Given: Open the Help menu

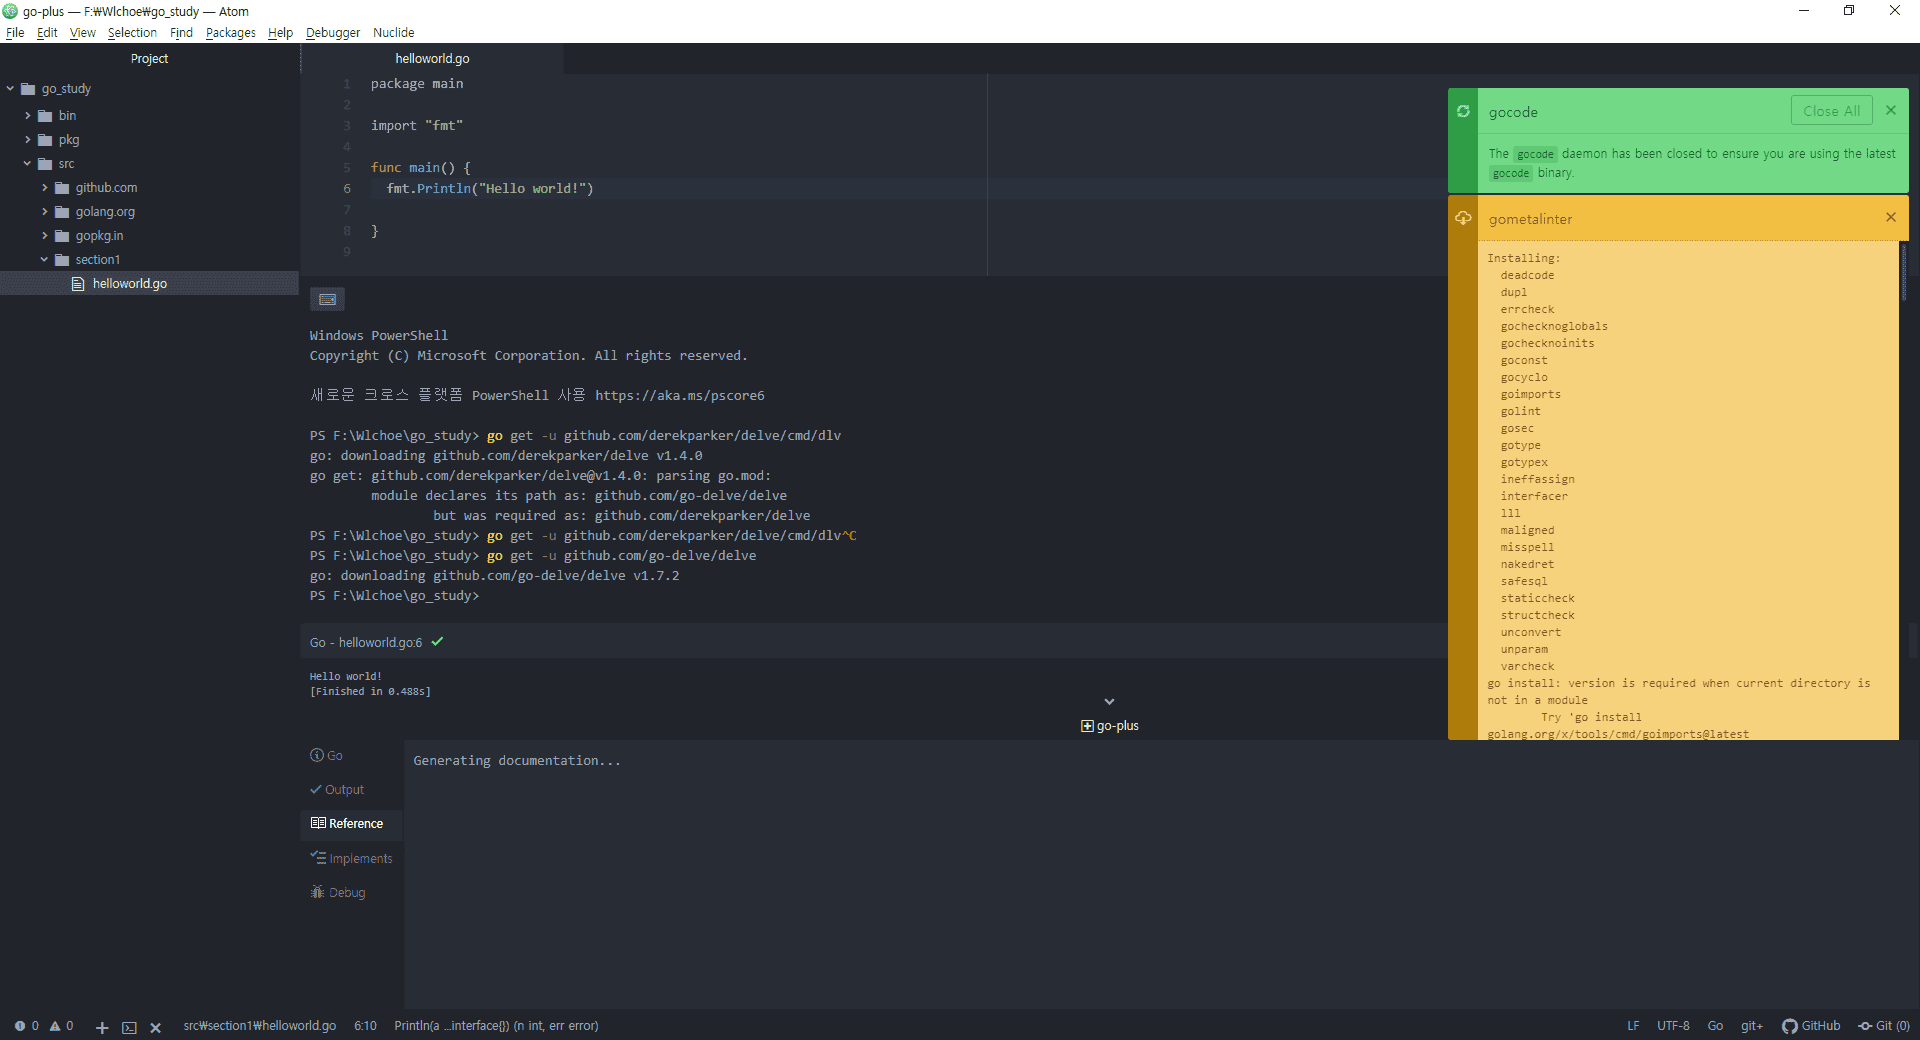Looking at the screenshot, I should (280, 33).
